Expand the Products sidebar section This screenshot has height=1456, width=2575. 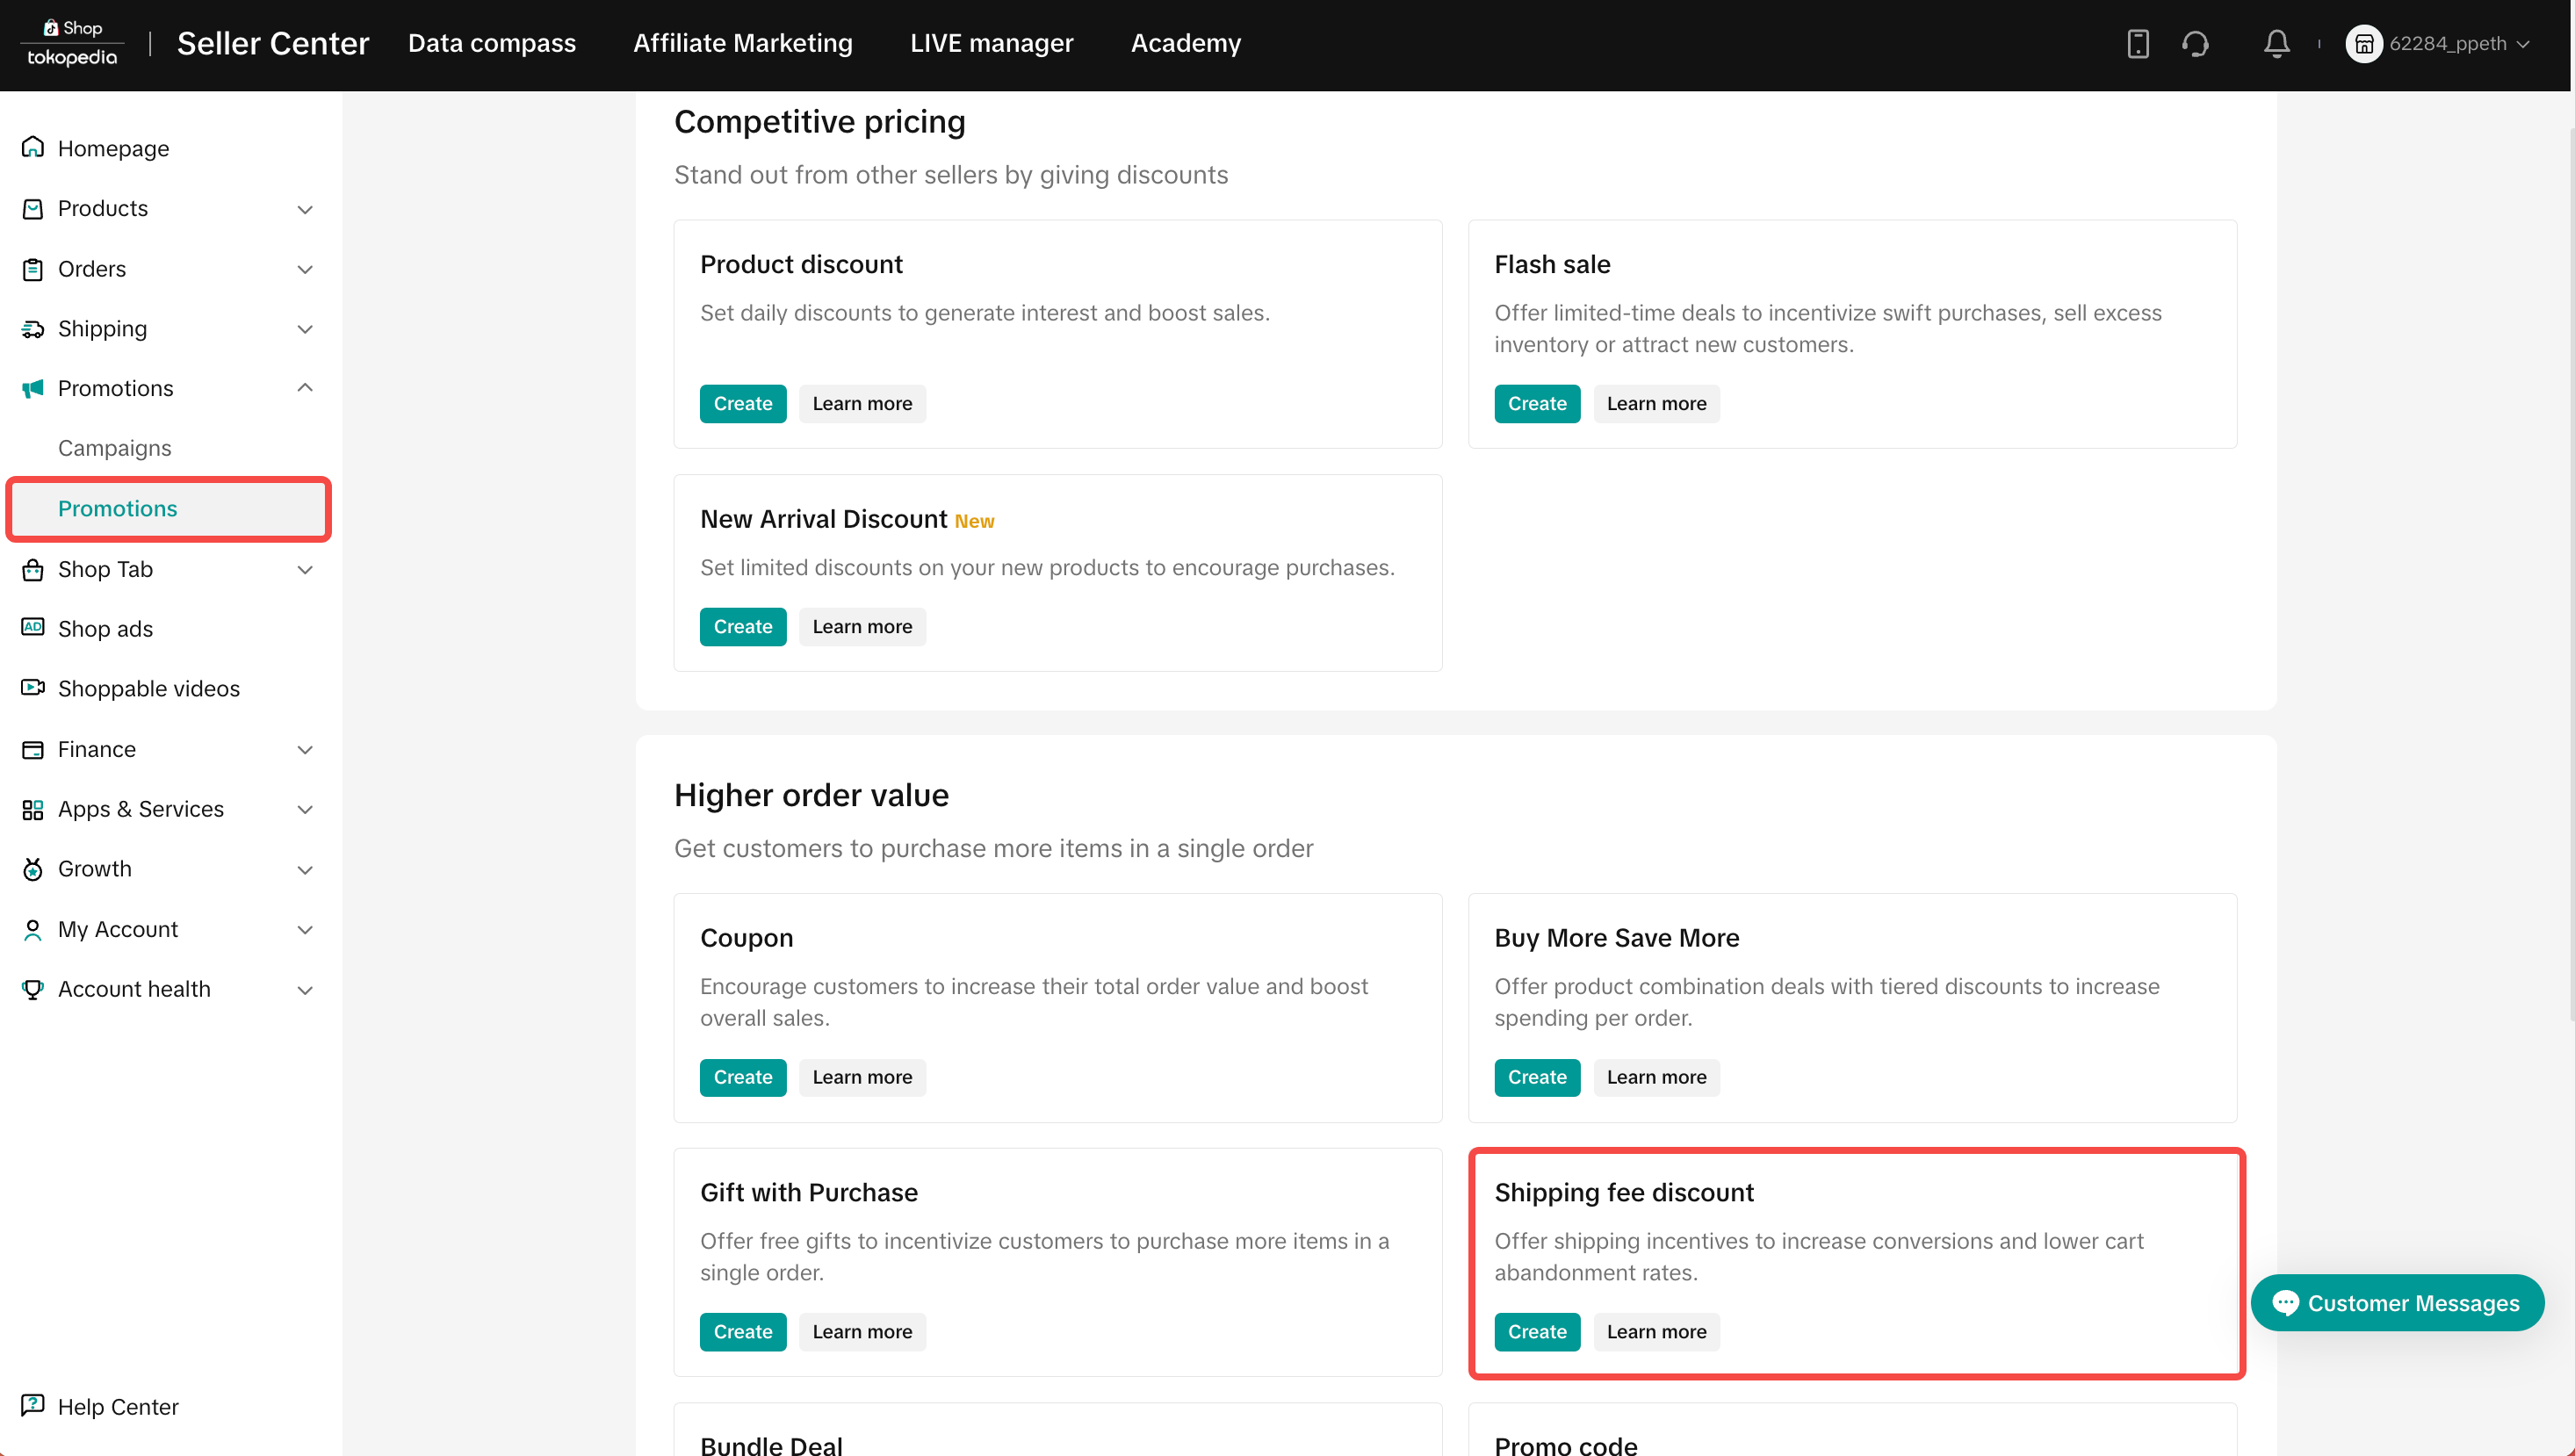tap(305, 209)
